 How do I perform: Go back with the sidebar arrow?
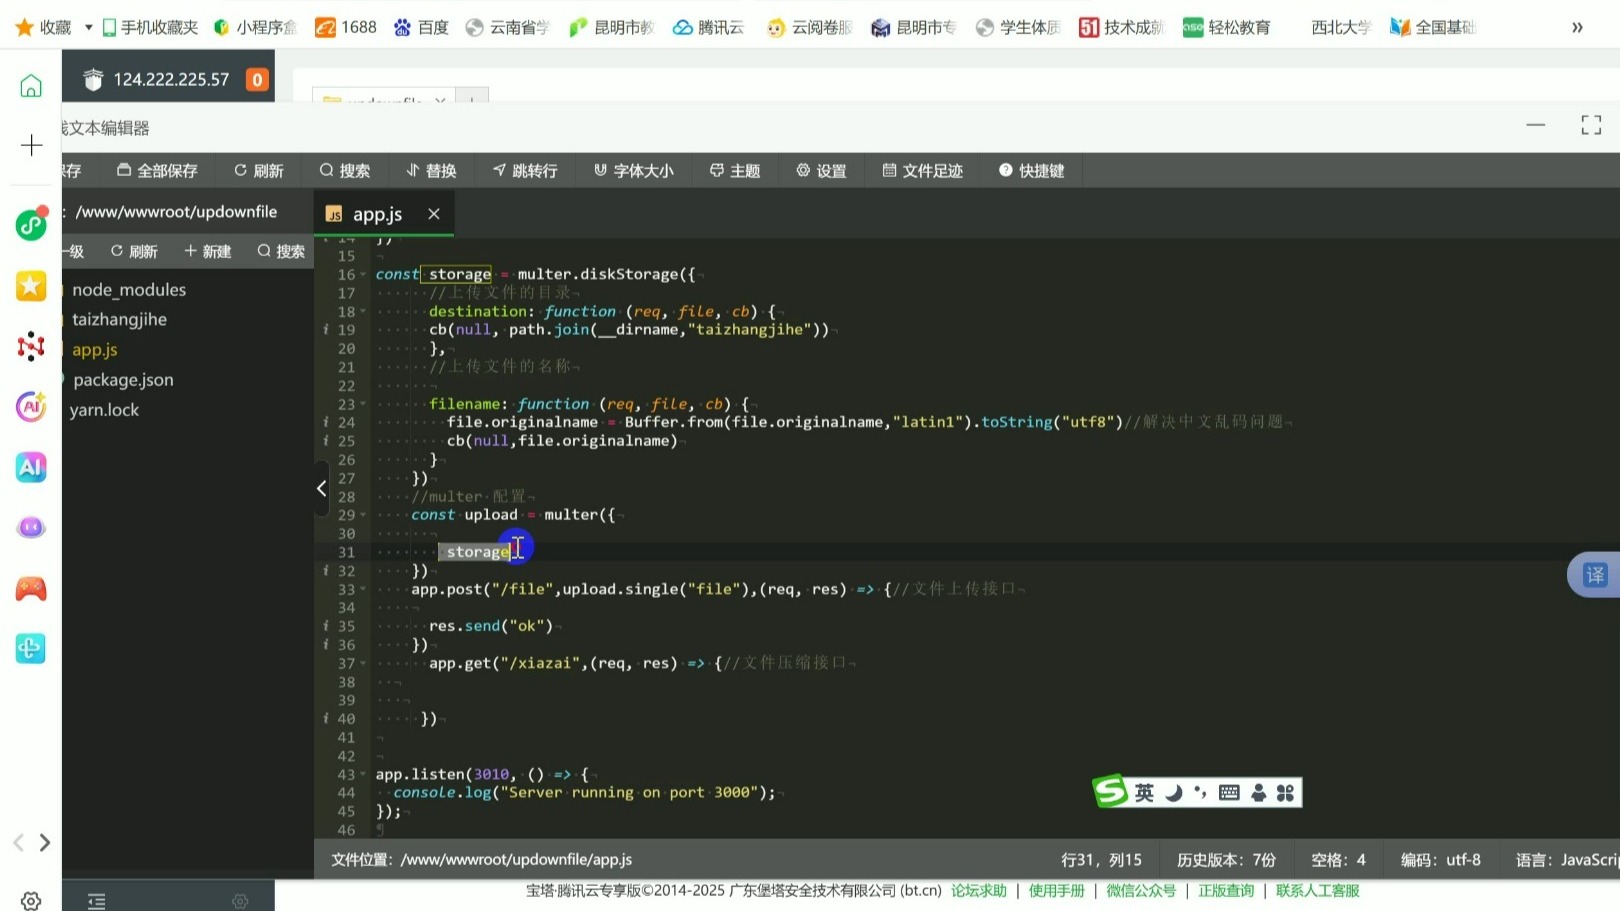coord(18,843)
